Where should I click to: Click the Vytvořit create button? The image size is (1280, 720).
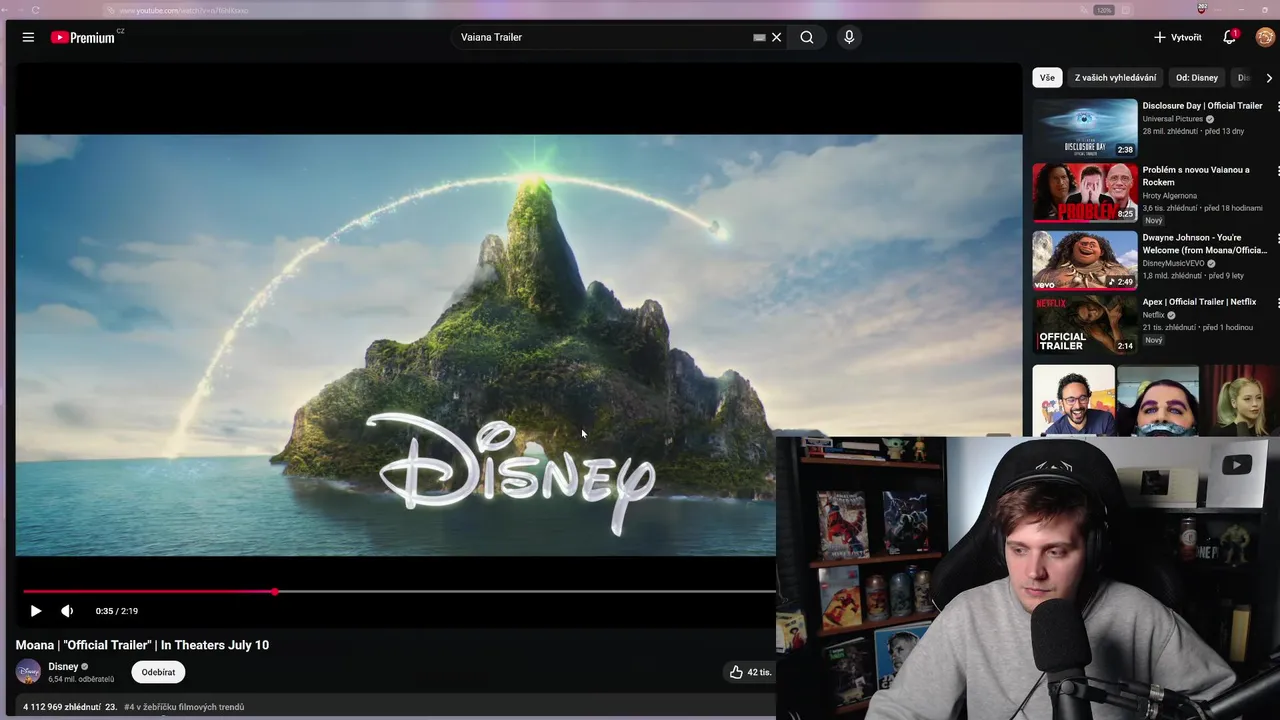coord(1178,37)
